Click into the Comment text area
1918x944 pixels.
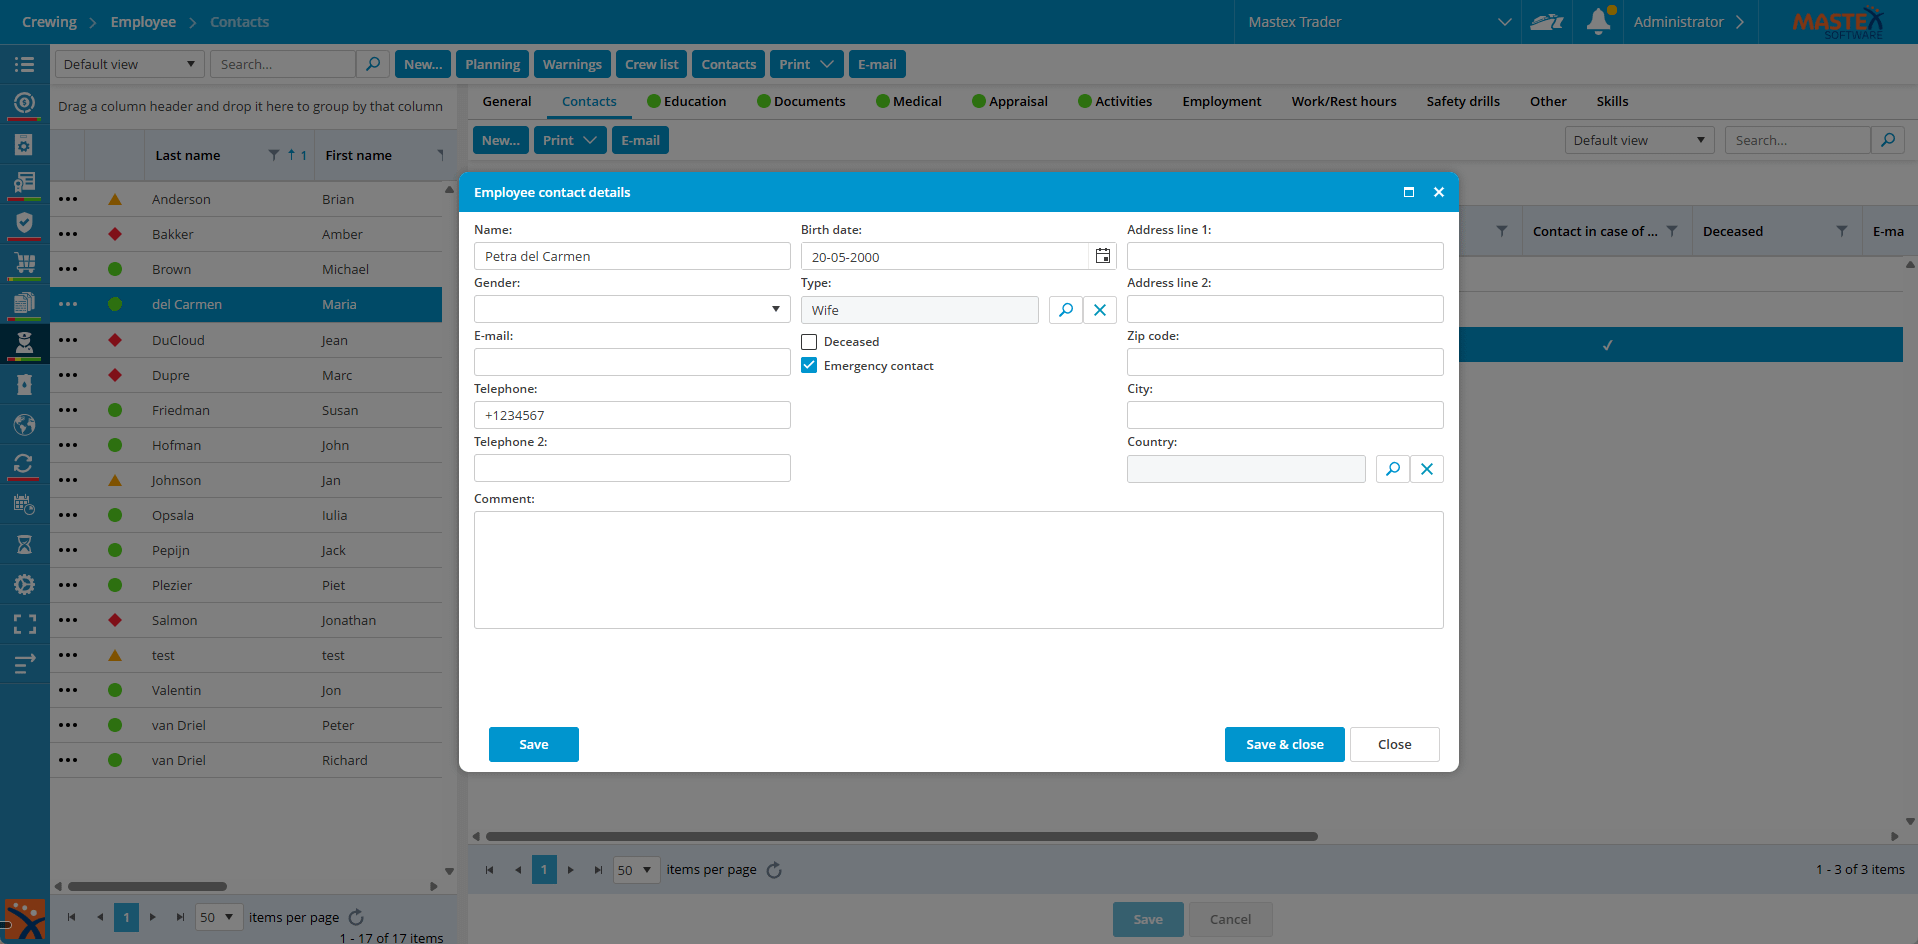pyautogui.click(x=958, y=570)
